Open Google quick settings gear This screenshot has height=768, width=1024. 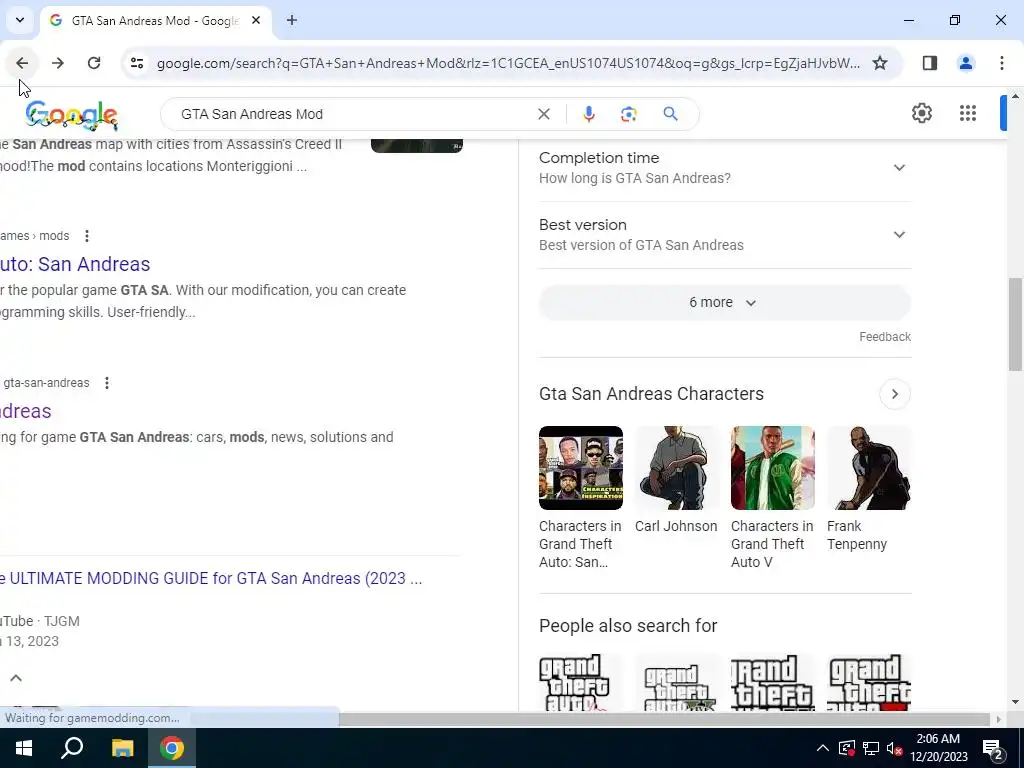921,113
